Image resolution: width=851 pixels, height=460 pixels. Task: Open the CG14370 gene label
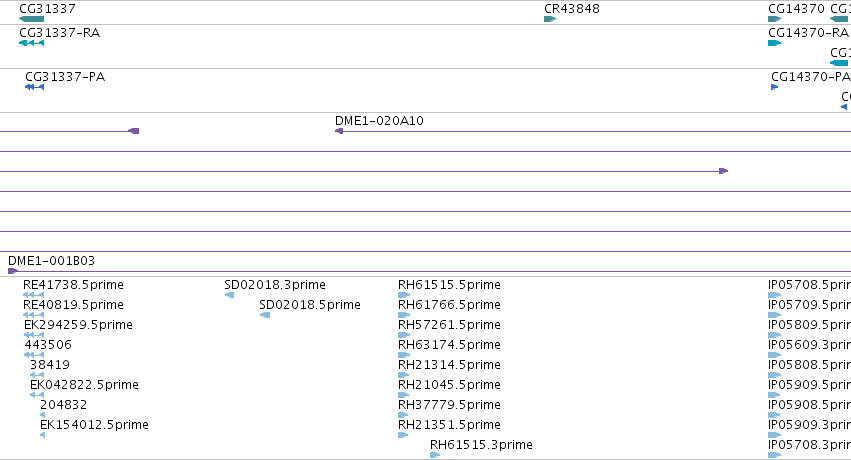[796, 9]
